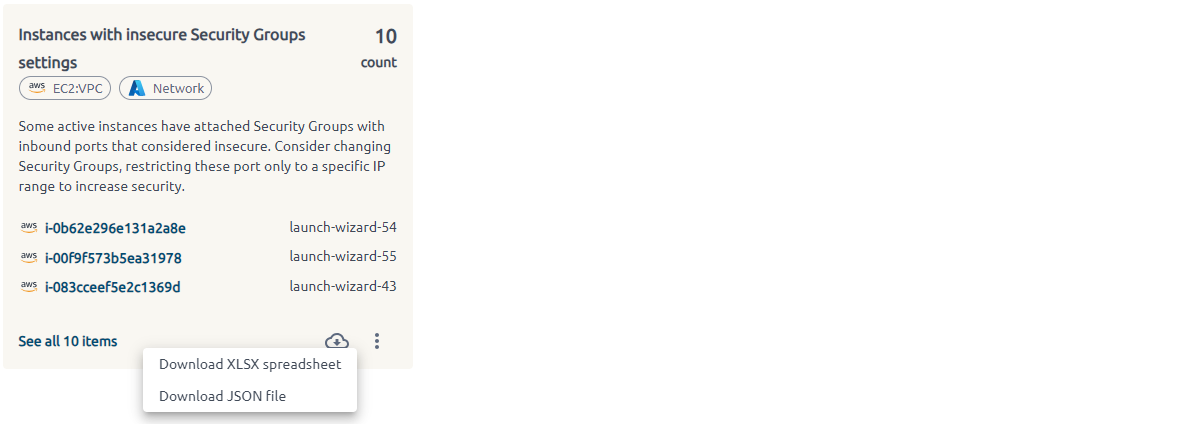
Task: Click AWS icon beside i-0b62e296e131a2a8e
Action: 28,227
